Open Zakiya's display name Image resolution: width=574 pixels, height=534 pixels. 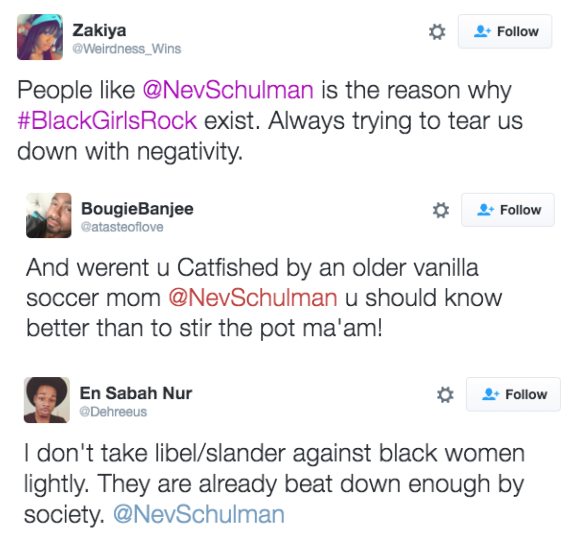point(99,30)
